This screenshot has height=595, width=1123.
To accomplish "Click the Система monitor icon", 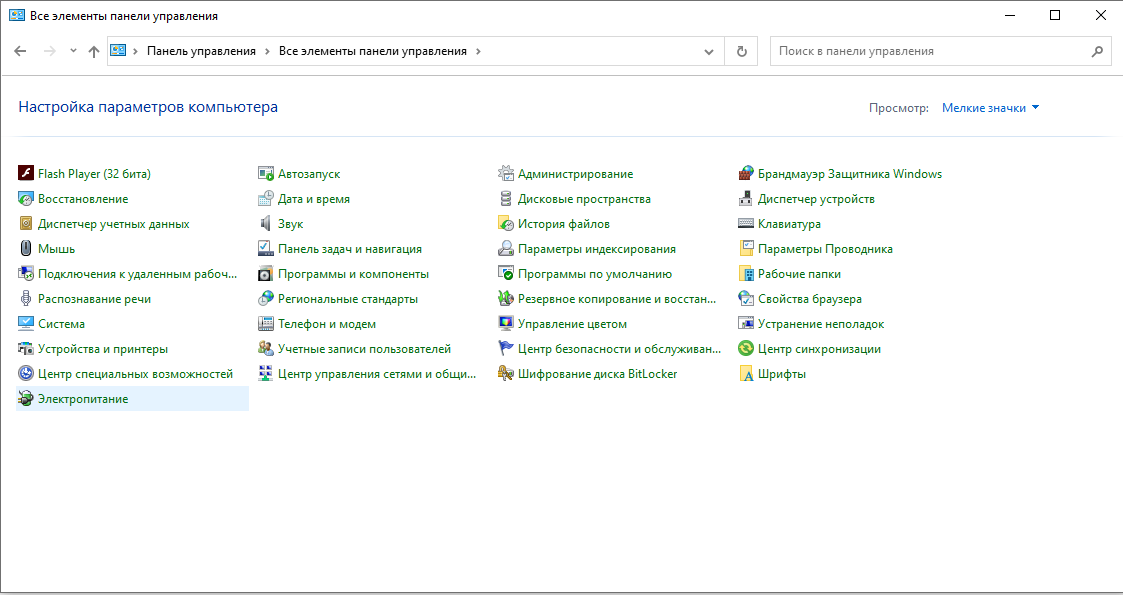I will coord(26,324).
